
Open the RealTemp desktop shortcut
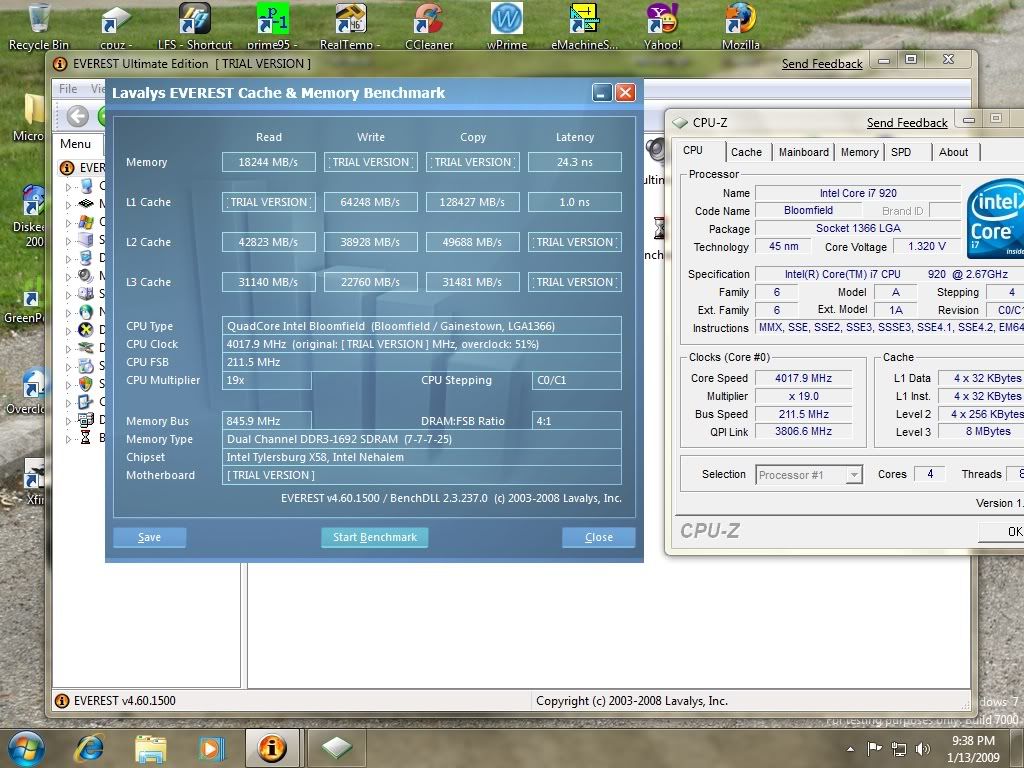[x=348, y=20]
